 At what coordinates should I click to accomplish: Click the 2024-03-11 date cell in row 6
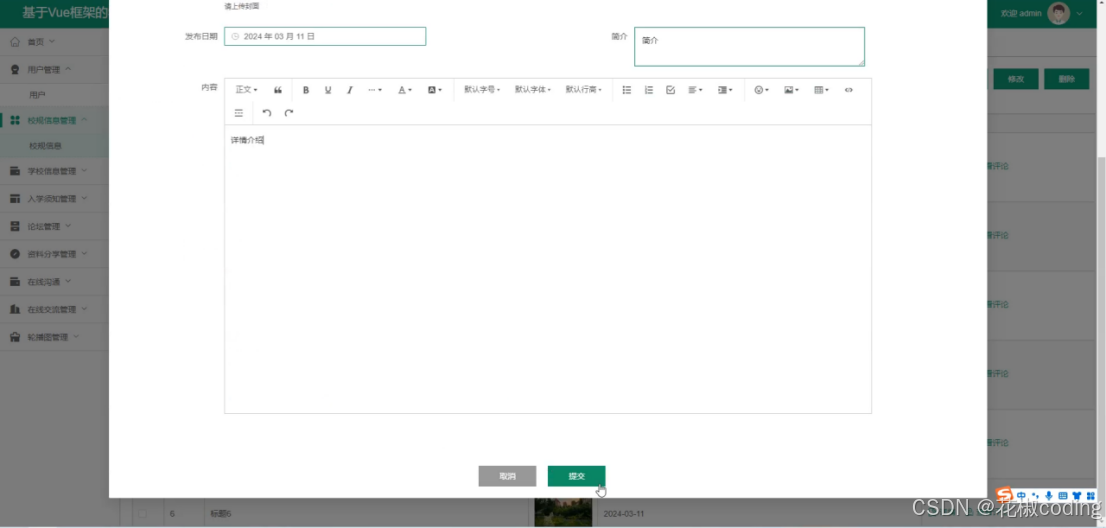pos(624,514)
